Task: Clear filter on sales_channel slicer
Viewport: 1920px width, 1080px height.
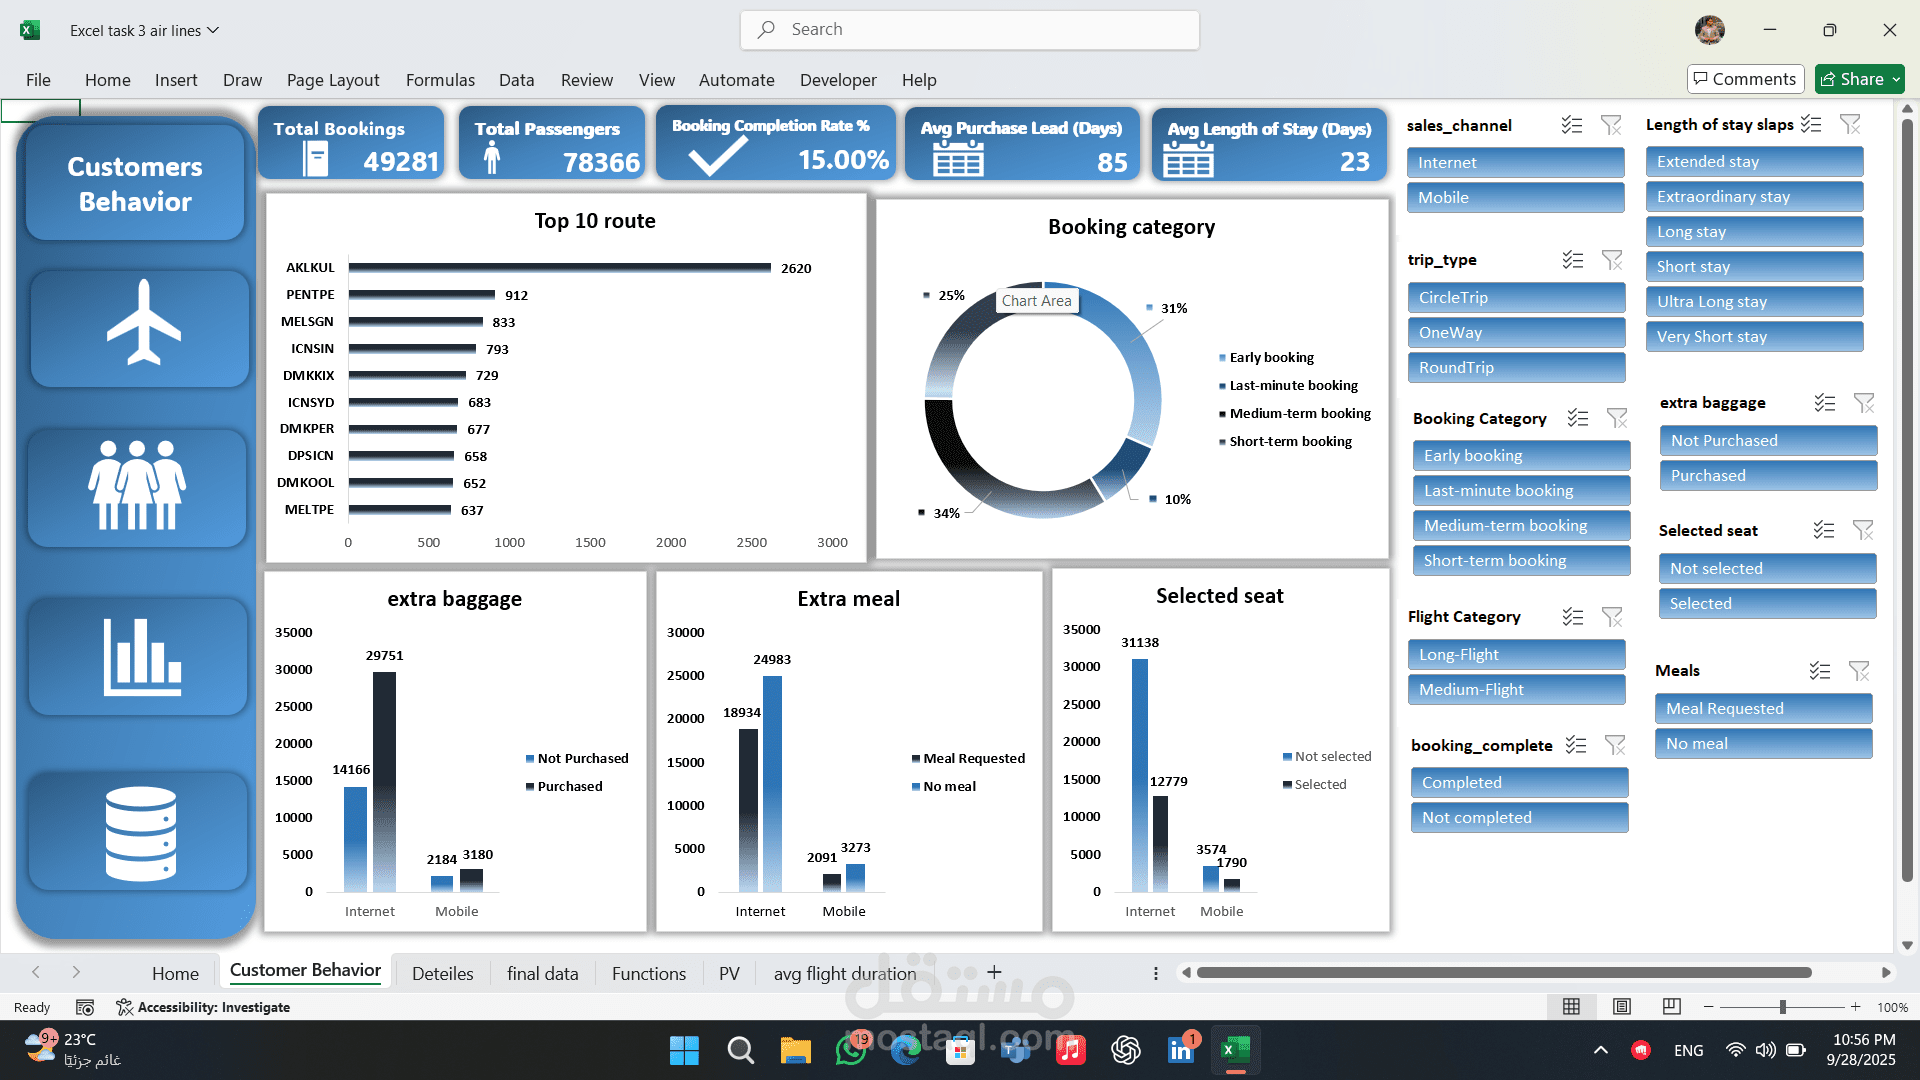Action: coord(1611,125)
